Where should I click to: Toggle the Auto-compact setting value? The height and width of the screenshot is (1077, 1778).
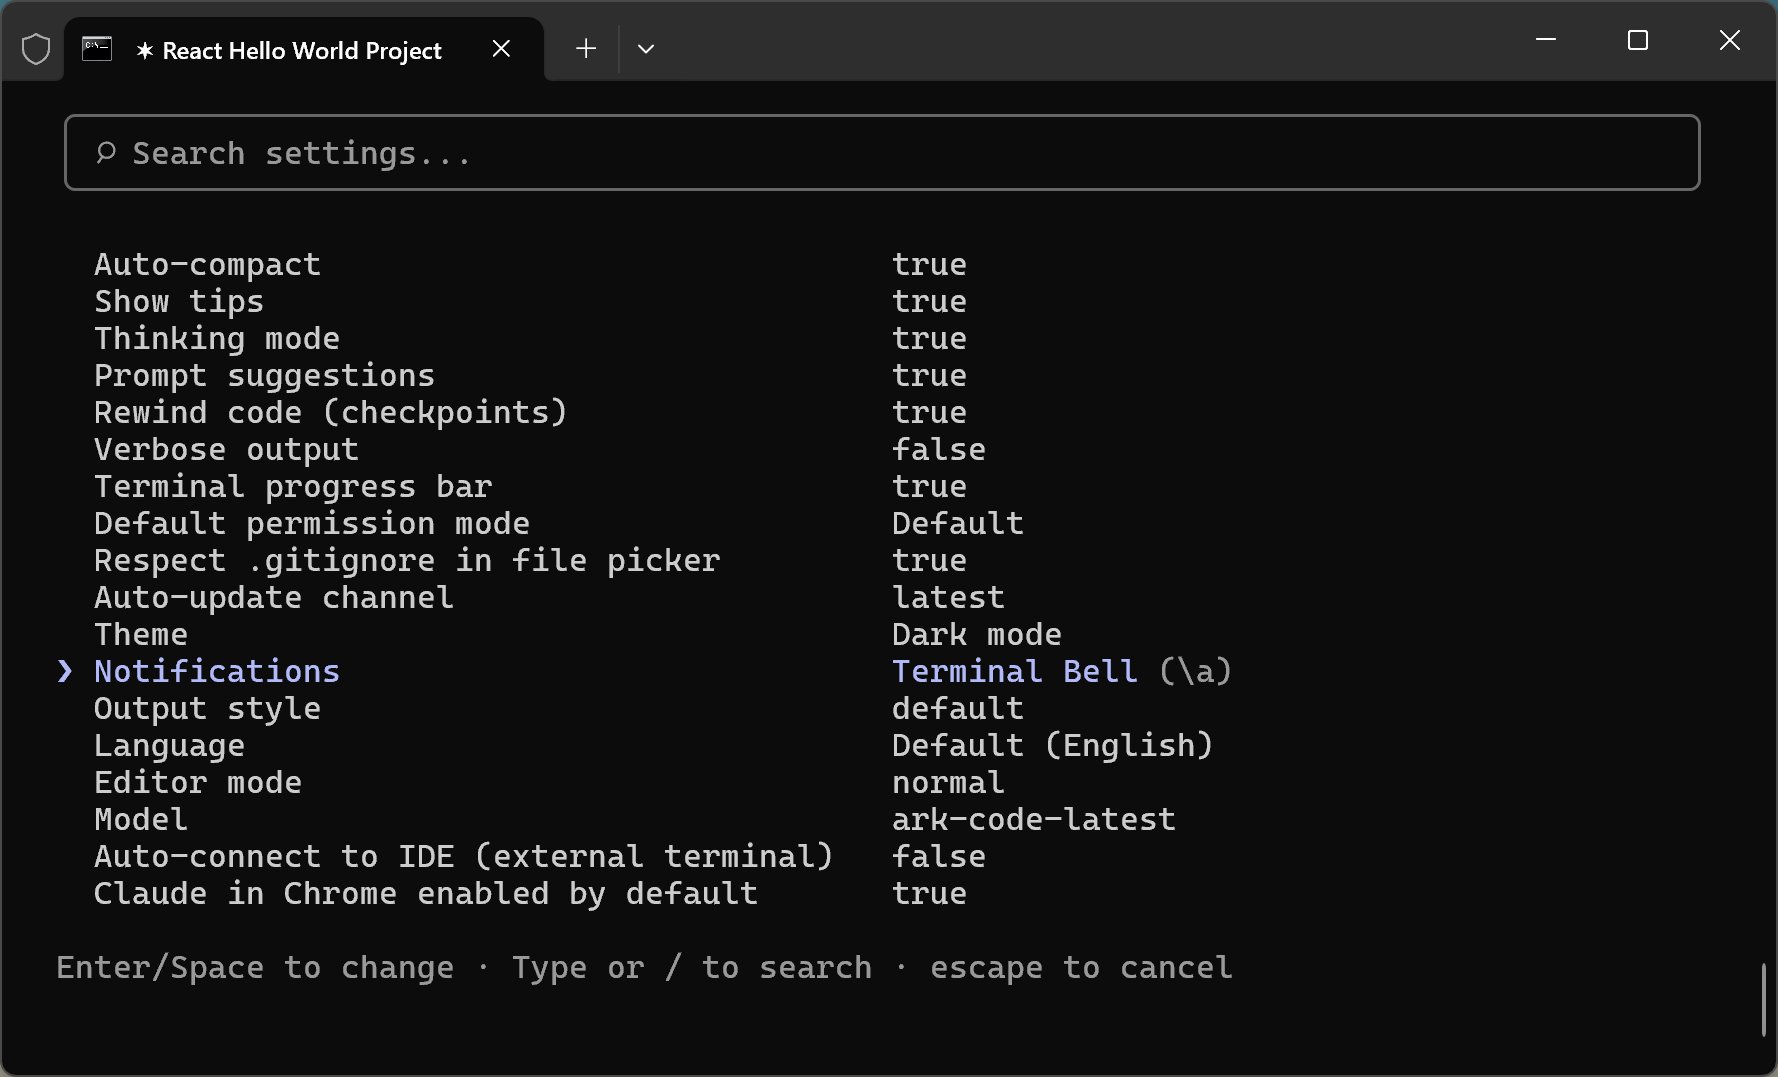929,265
